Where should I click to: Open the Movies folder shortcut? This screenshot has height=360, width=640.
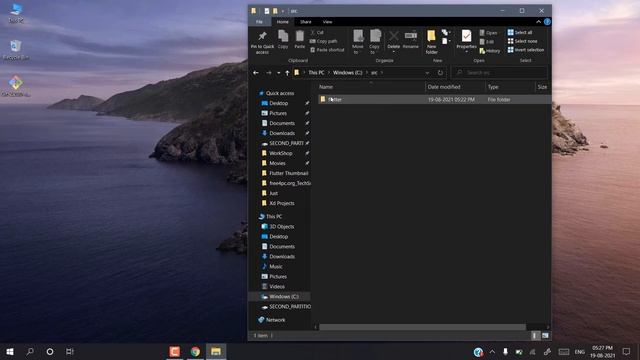coord(277,163)
